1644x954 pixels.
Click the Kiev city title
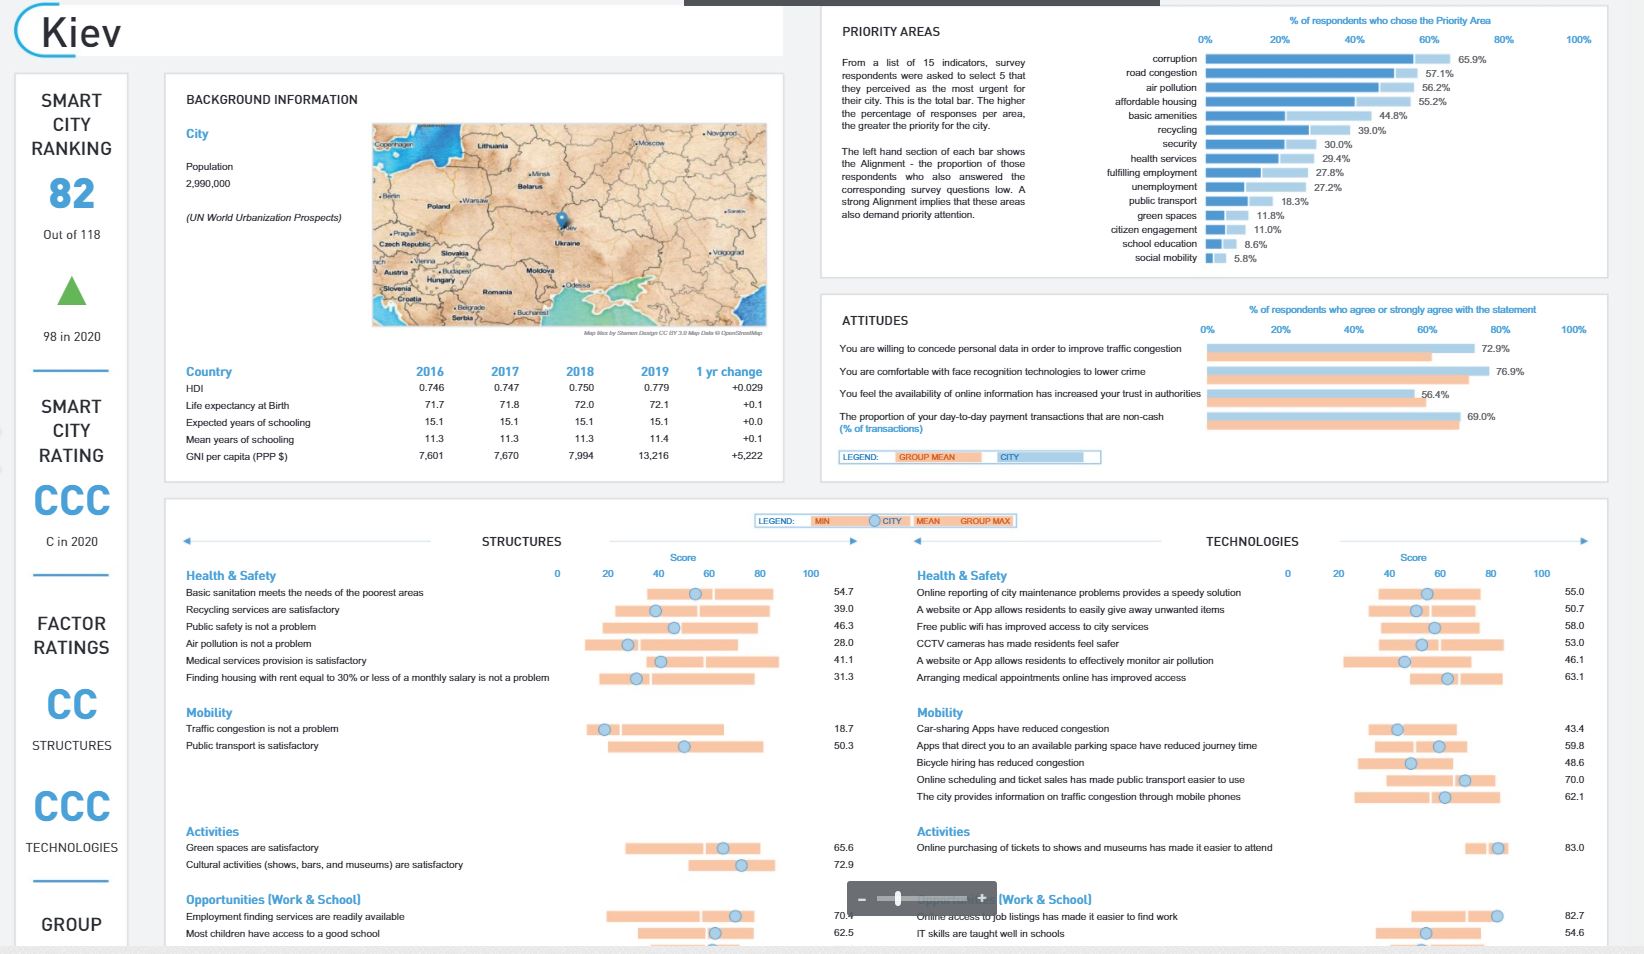[81, 33]
